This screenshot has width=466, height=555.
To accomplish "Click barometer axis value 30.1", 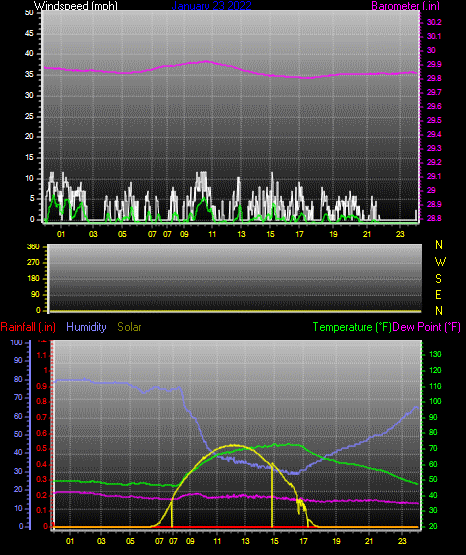I will 434,36.
